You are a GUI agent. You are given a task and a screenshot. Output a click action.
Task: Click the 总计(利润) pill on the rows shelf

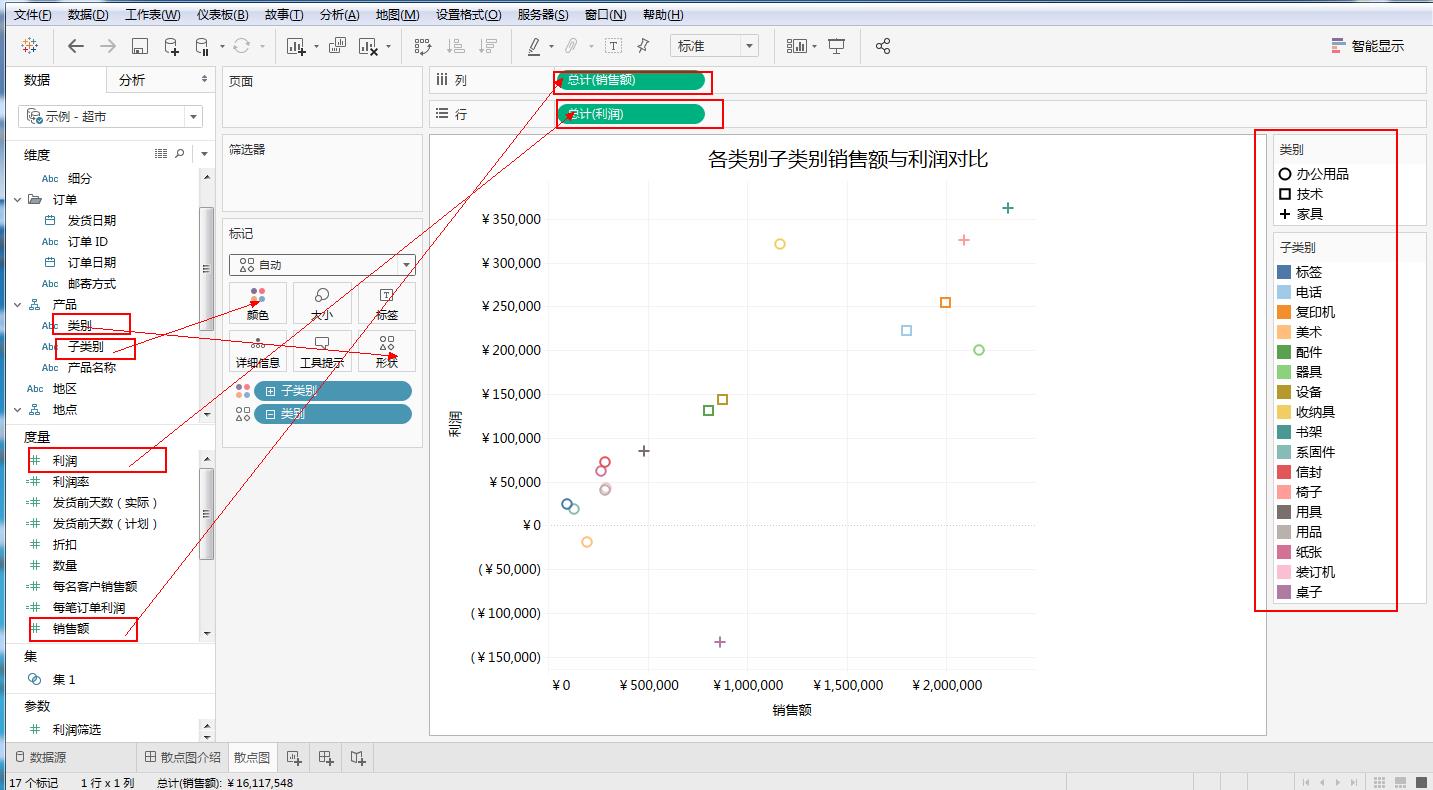click(632, 114)
